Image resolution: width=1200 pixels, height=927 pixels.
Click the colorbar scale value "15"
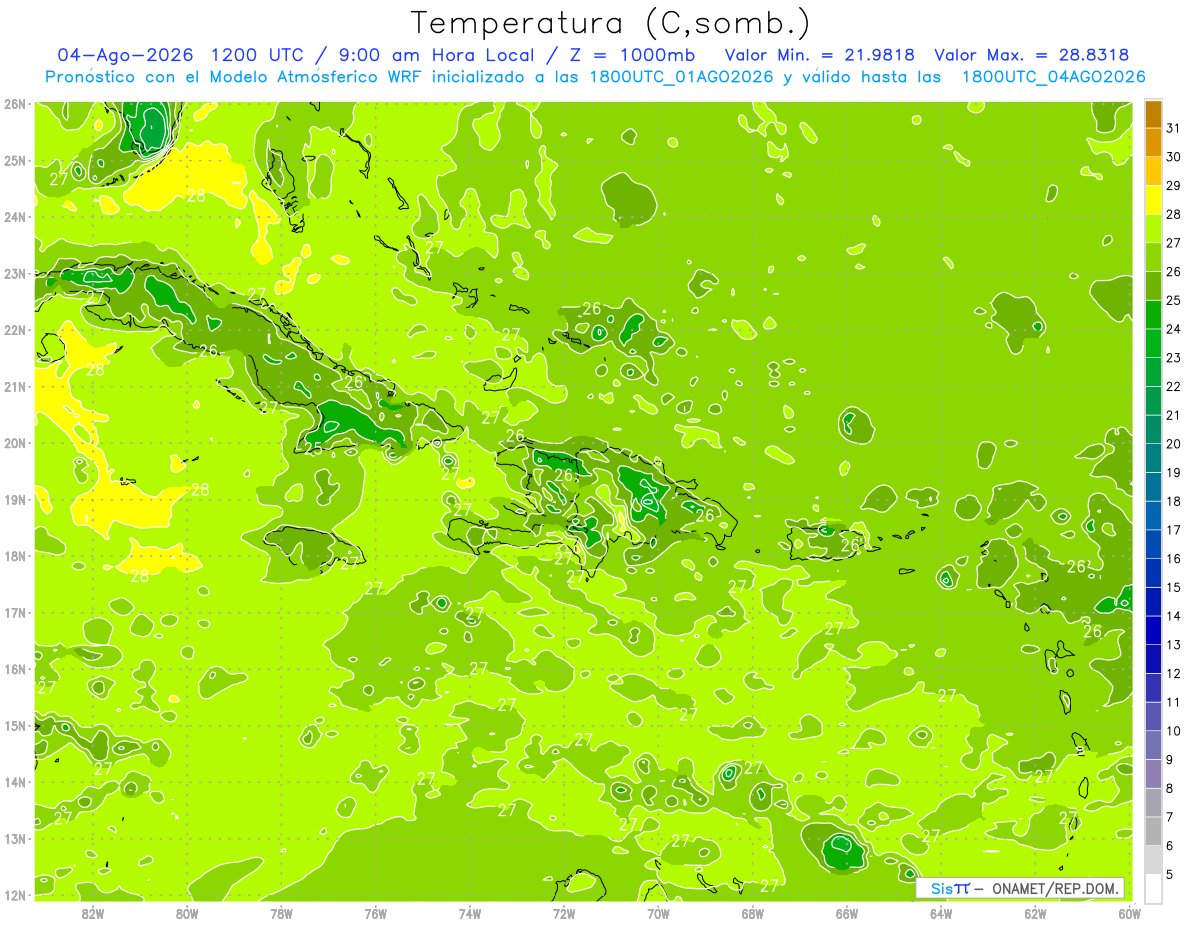(1174, 587)
